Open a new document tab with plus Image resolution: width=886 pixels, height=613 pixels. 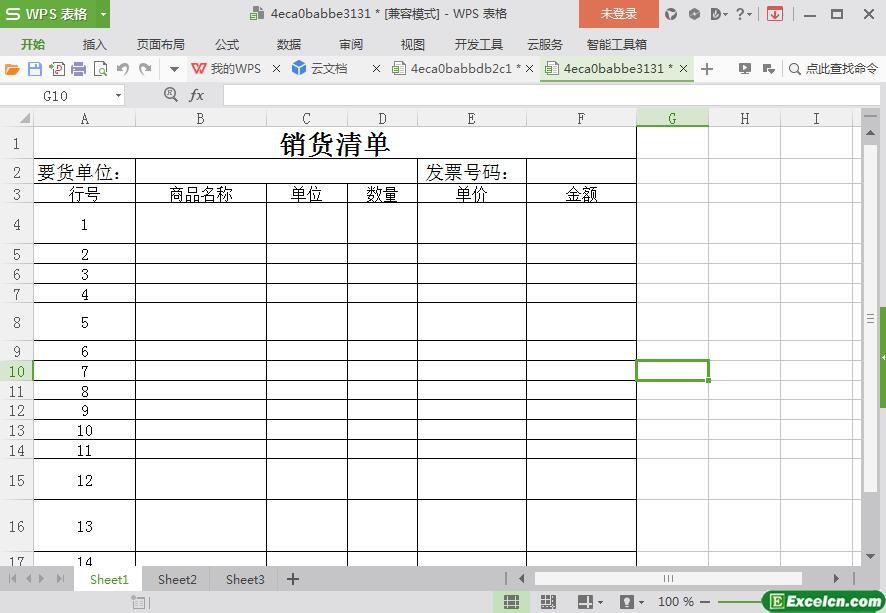[707, 69]
